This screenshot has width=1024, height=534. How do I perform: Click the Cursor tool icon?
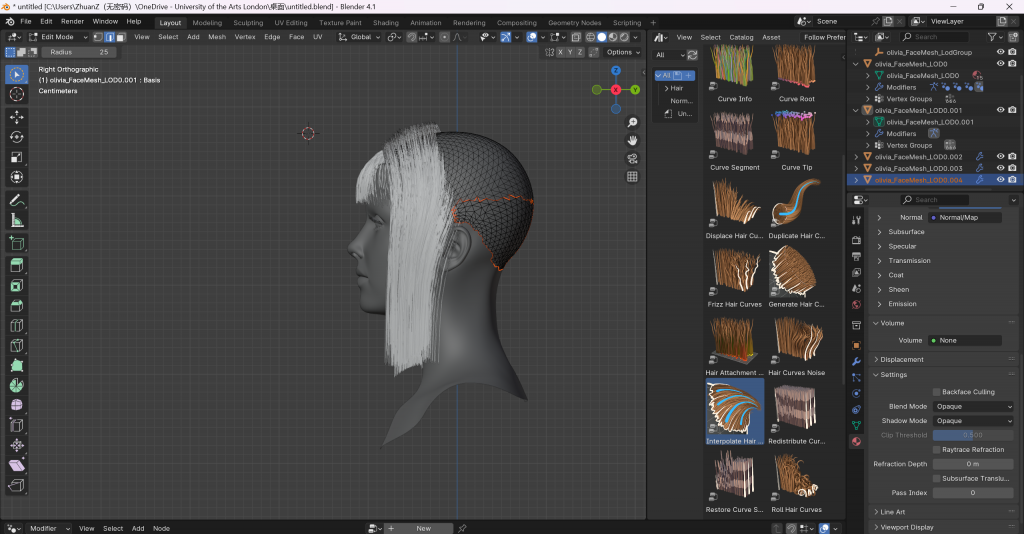coord(17,94)
